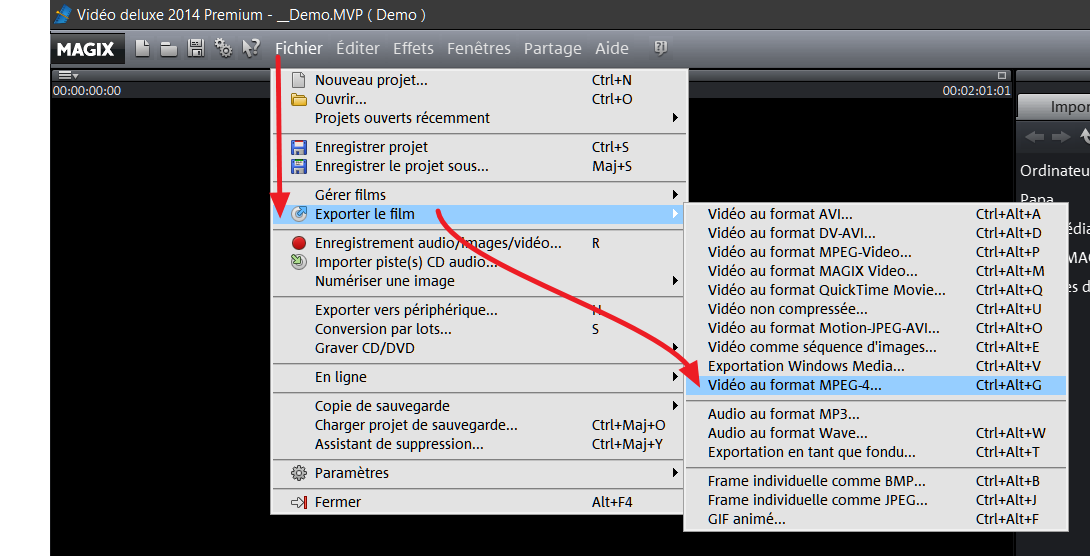
Task: Select Audio au format MP3 export
Action: click(x=783, y=414)
